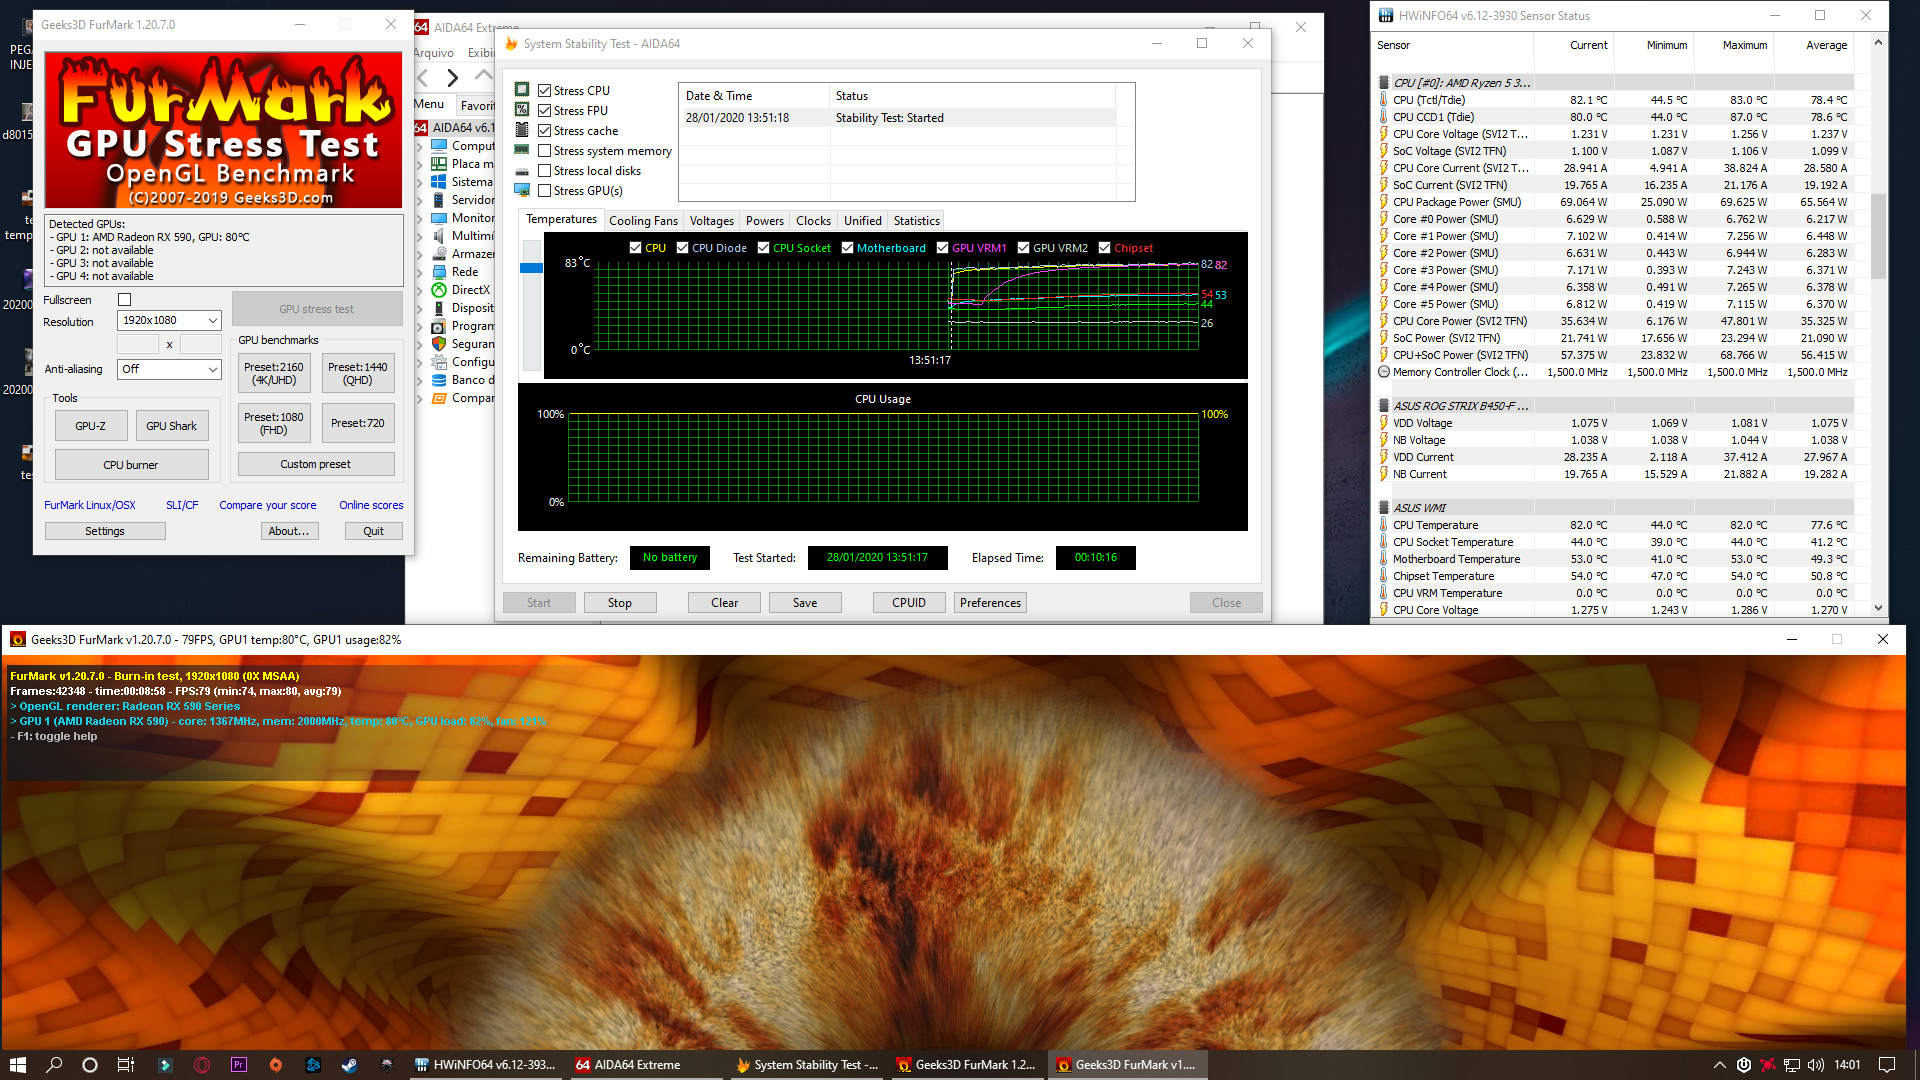Switch to Voltages tab
The width and height of the screenshot is (1920, 1080).
click(711, 221)
